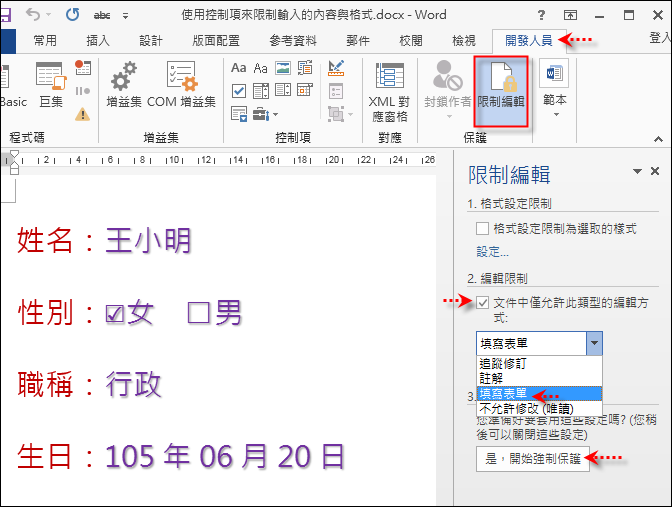
Task: Insert Date Picker content control icon
Action: tap(305, 90)
